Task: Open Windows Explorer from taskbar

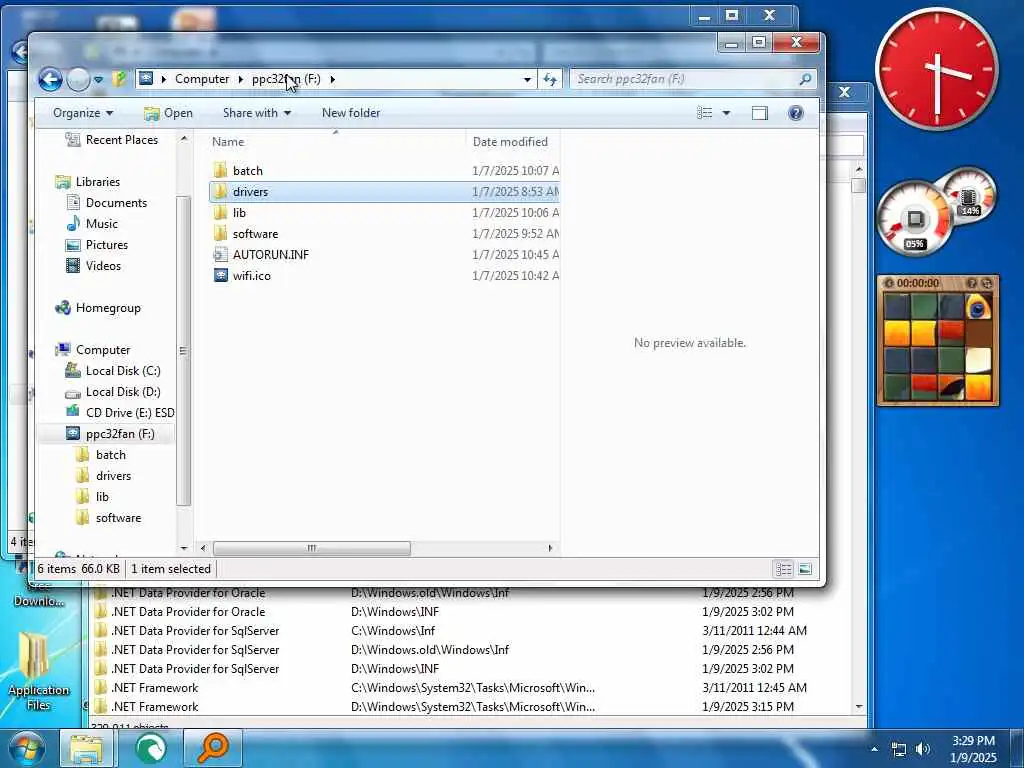Action: (x=87, y=748)
